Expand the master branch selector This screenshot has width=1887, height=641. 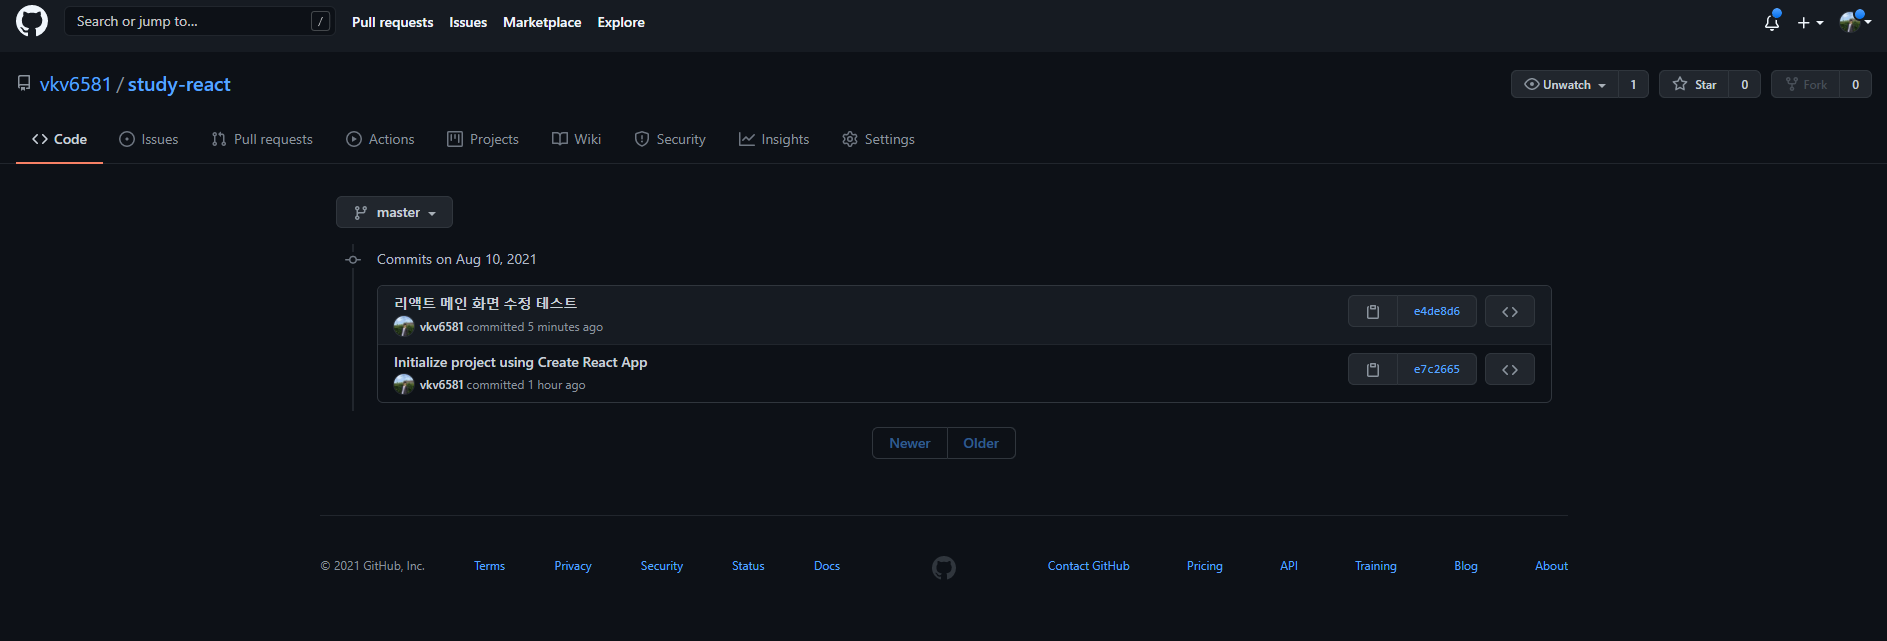[394, 212]
